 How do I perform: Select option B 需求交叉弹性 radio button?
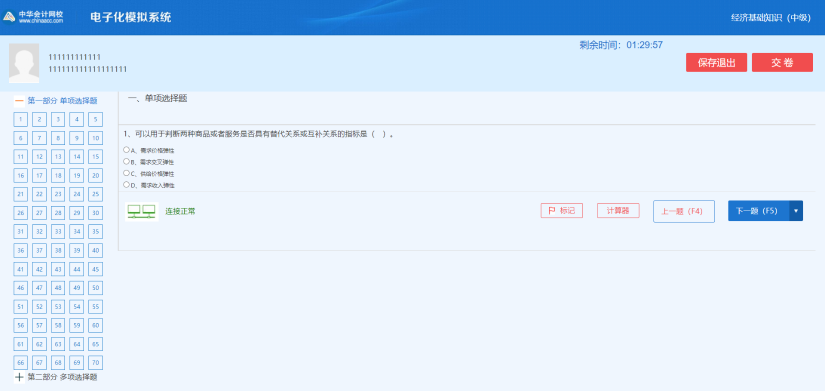126,162
